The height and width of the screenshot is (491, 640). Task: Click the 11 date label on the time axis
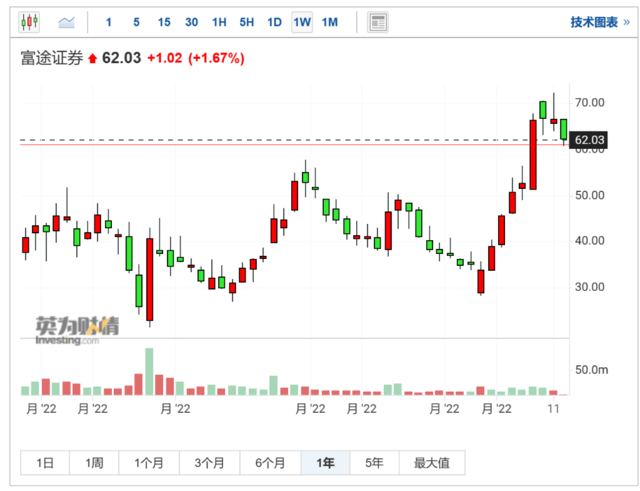pos(553,409)
